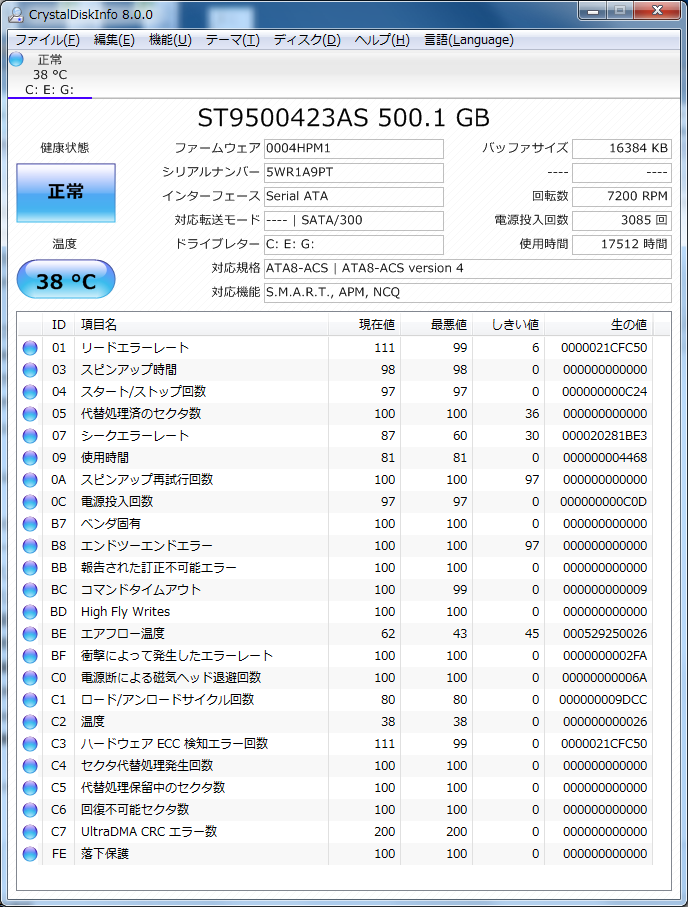This screenshot has width=688, height=907.
Task: Open the 機能(U) menu
Action: 170,40
